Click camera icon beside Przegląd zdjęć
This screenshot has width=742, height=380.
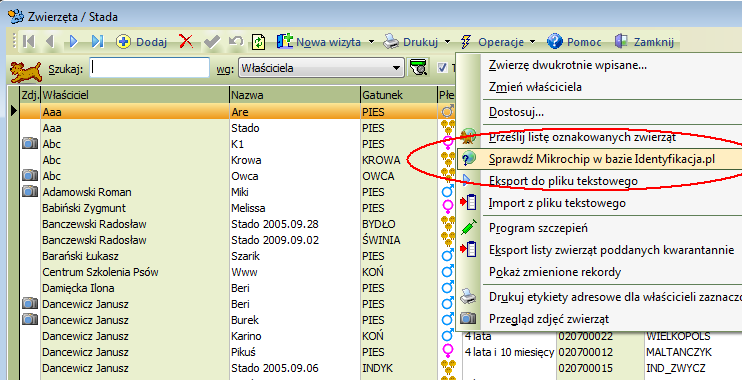tap(468, 318)
